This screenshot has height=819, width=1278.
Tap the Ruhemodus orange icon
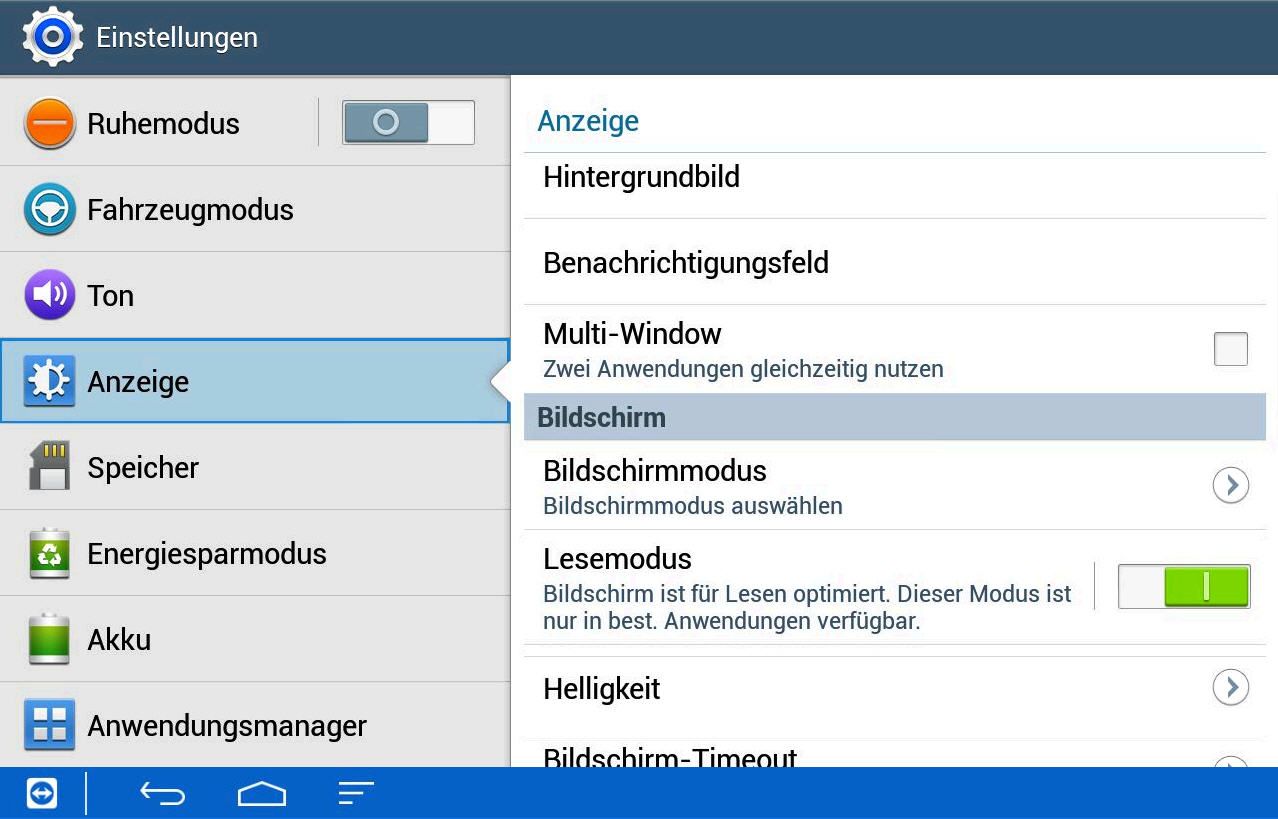pyautogui.click(x=49, y=124)
